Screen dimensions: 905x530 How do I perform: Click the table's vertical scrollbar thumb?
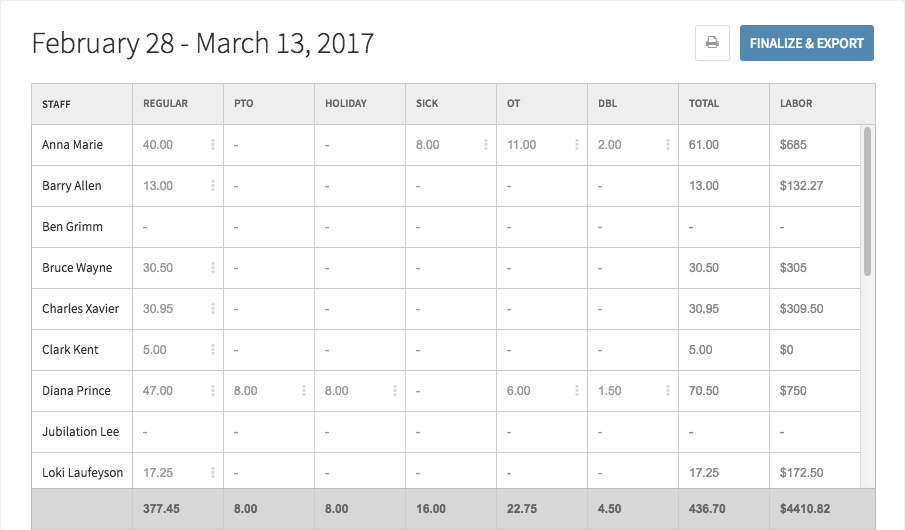pyautogui.click(x=867, y=201)
